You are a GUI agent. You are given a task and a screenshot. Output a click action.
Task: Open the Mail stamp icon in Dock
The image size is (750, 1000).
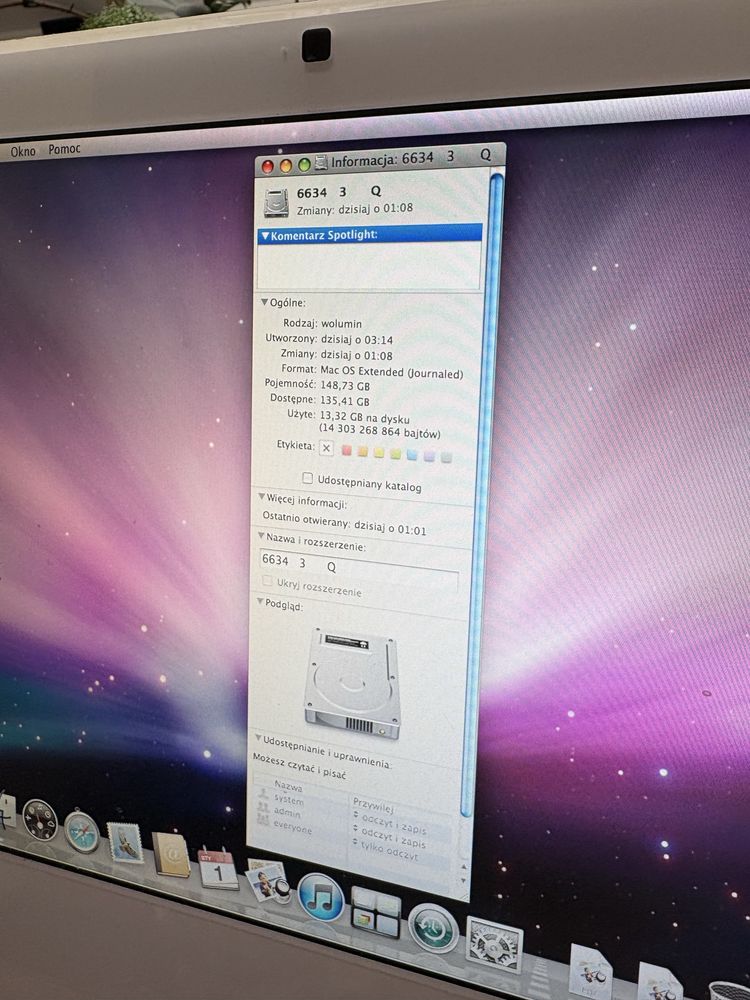coord(125,843)
